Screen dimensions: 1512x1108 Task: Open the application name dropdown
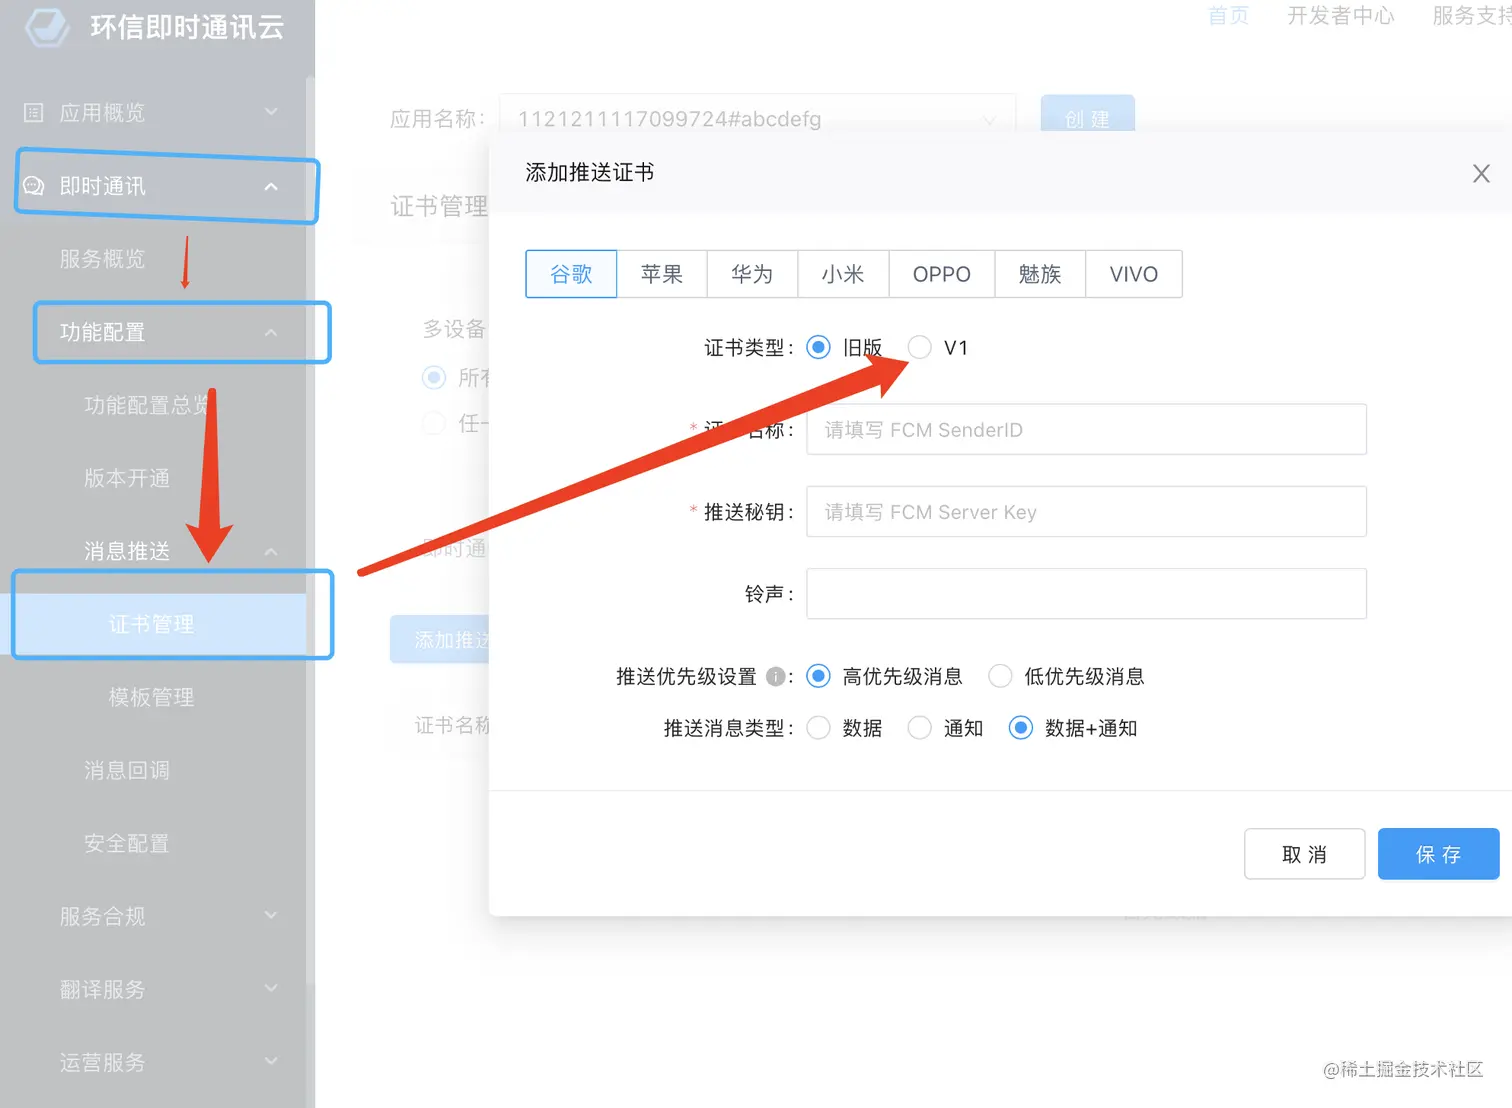click(x=988, y=119)
